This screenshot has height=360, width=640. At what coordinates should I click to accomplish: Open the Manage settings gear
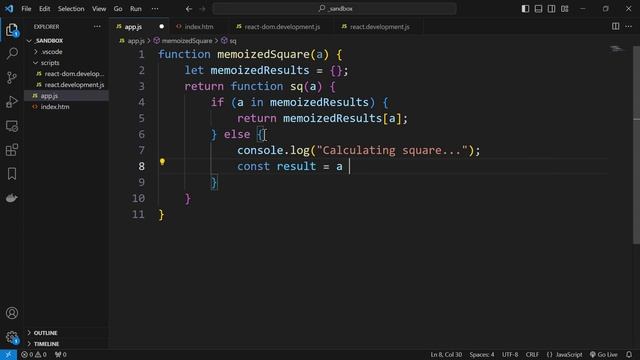12,337
